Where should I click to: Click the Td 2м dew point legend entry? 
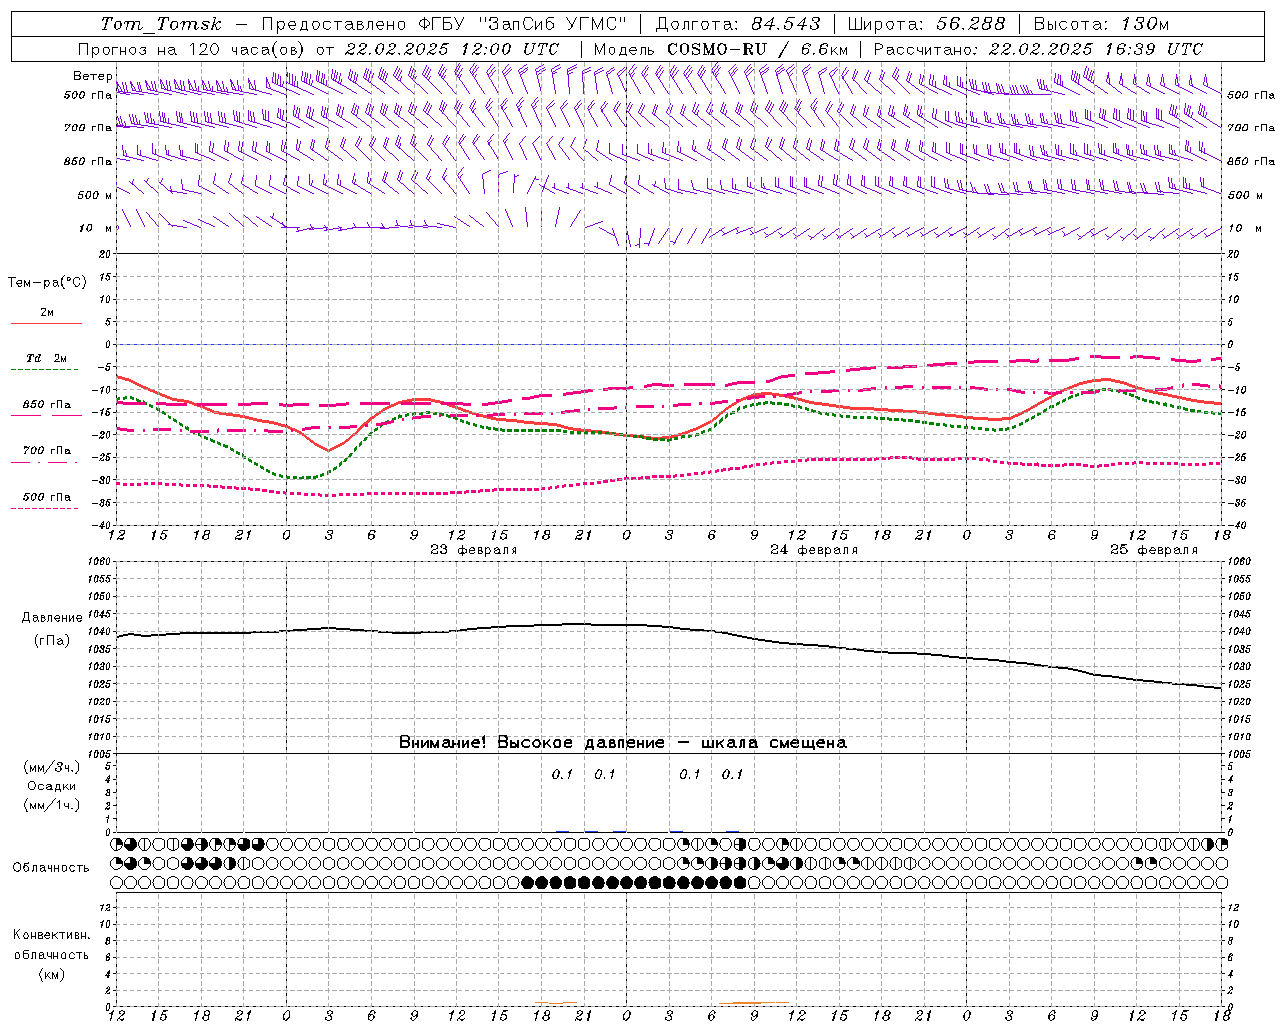[46, 358]
